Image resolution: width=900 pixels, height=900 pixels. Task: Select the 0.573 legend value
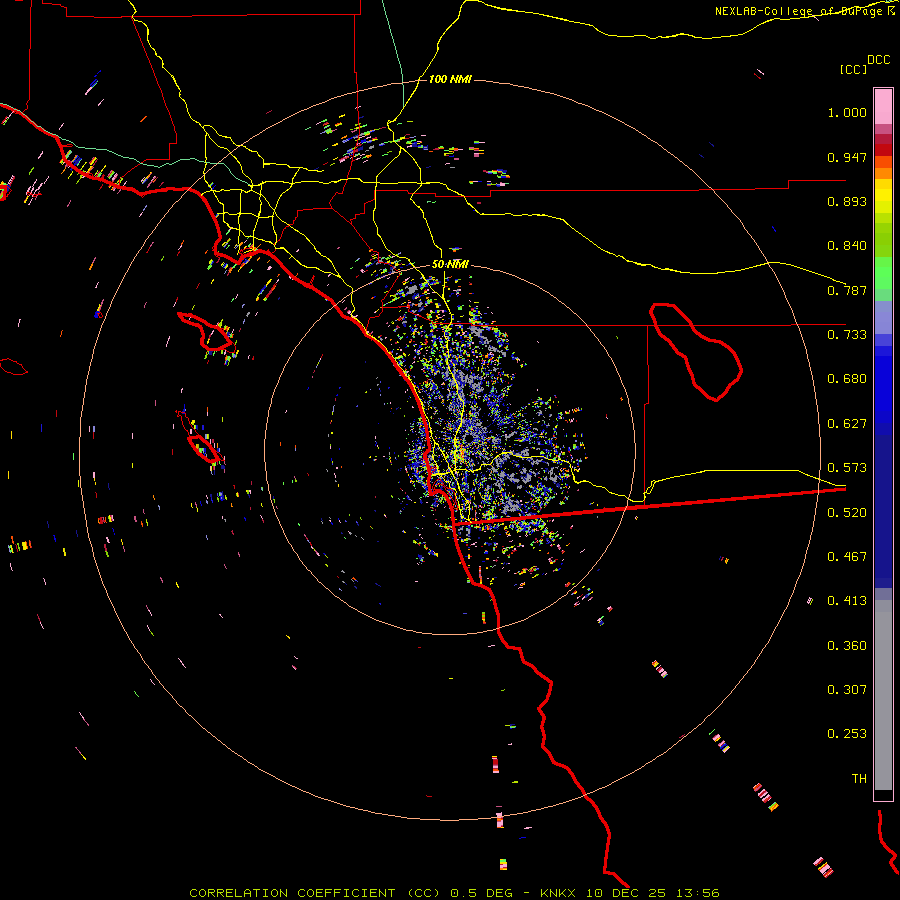[x=847, y=468]
